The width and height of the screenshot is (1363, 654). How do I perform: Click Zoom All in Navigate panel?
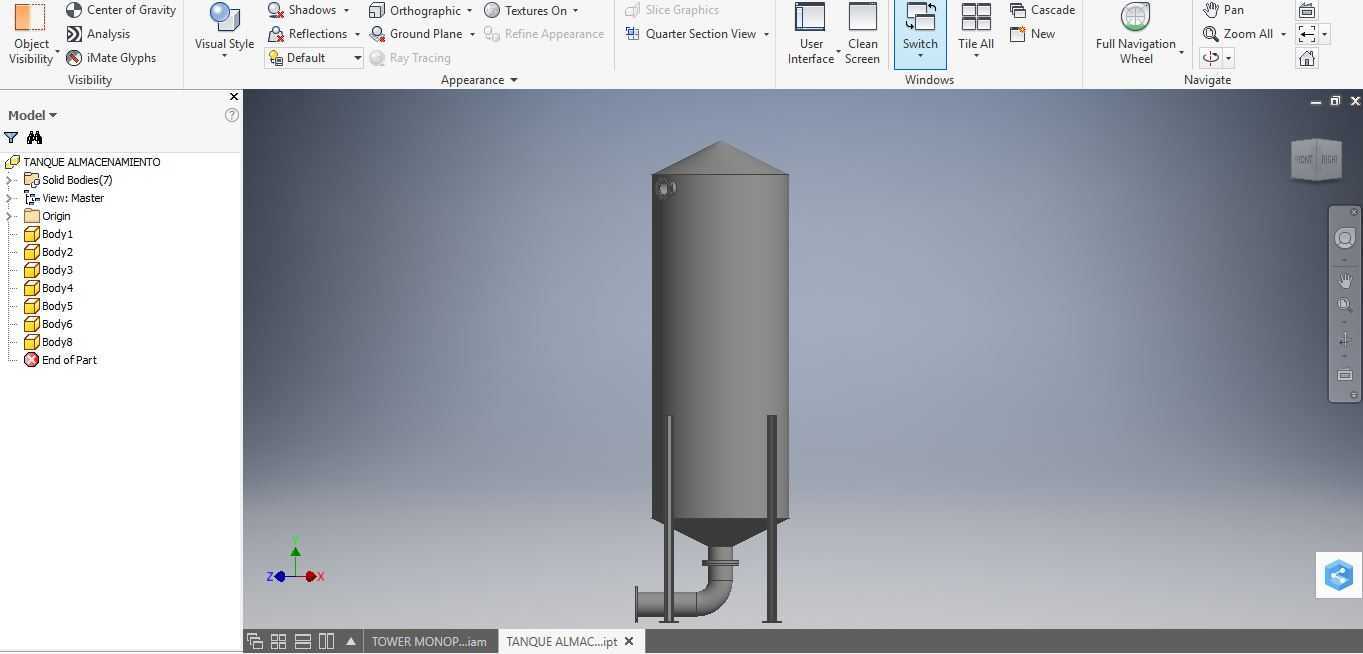1238,34
